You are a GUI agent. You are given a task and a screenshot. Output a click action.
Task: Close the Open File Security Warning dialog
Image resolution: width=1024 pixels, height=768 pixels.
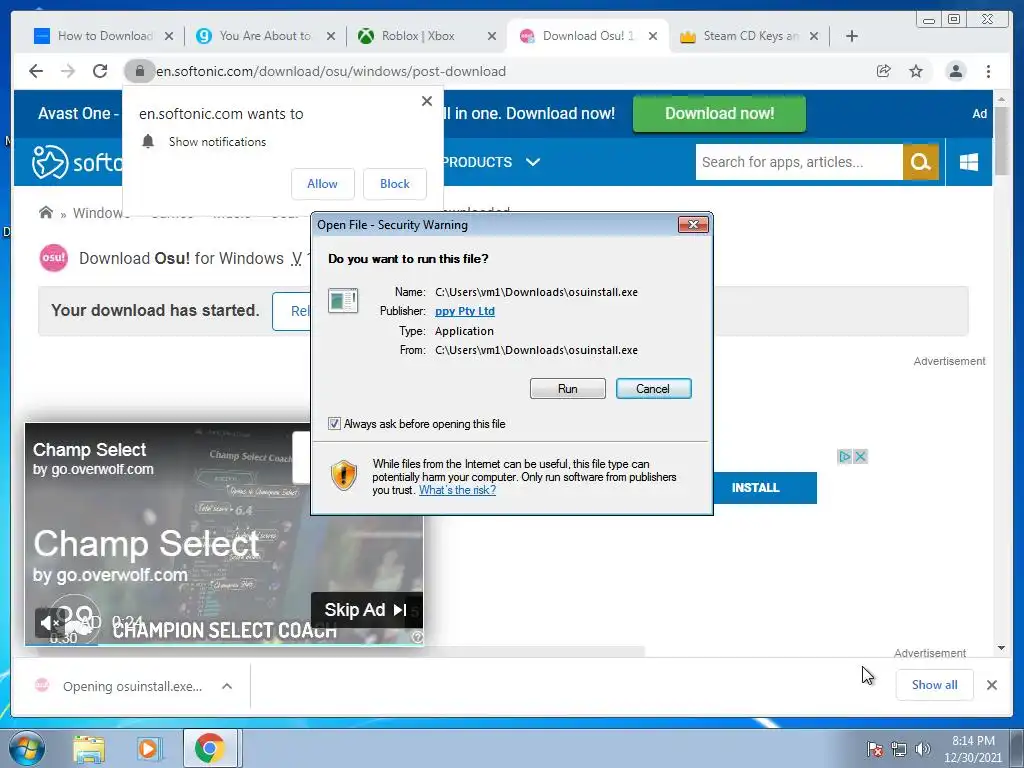(x=693, y=225)
